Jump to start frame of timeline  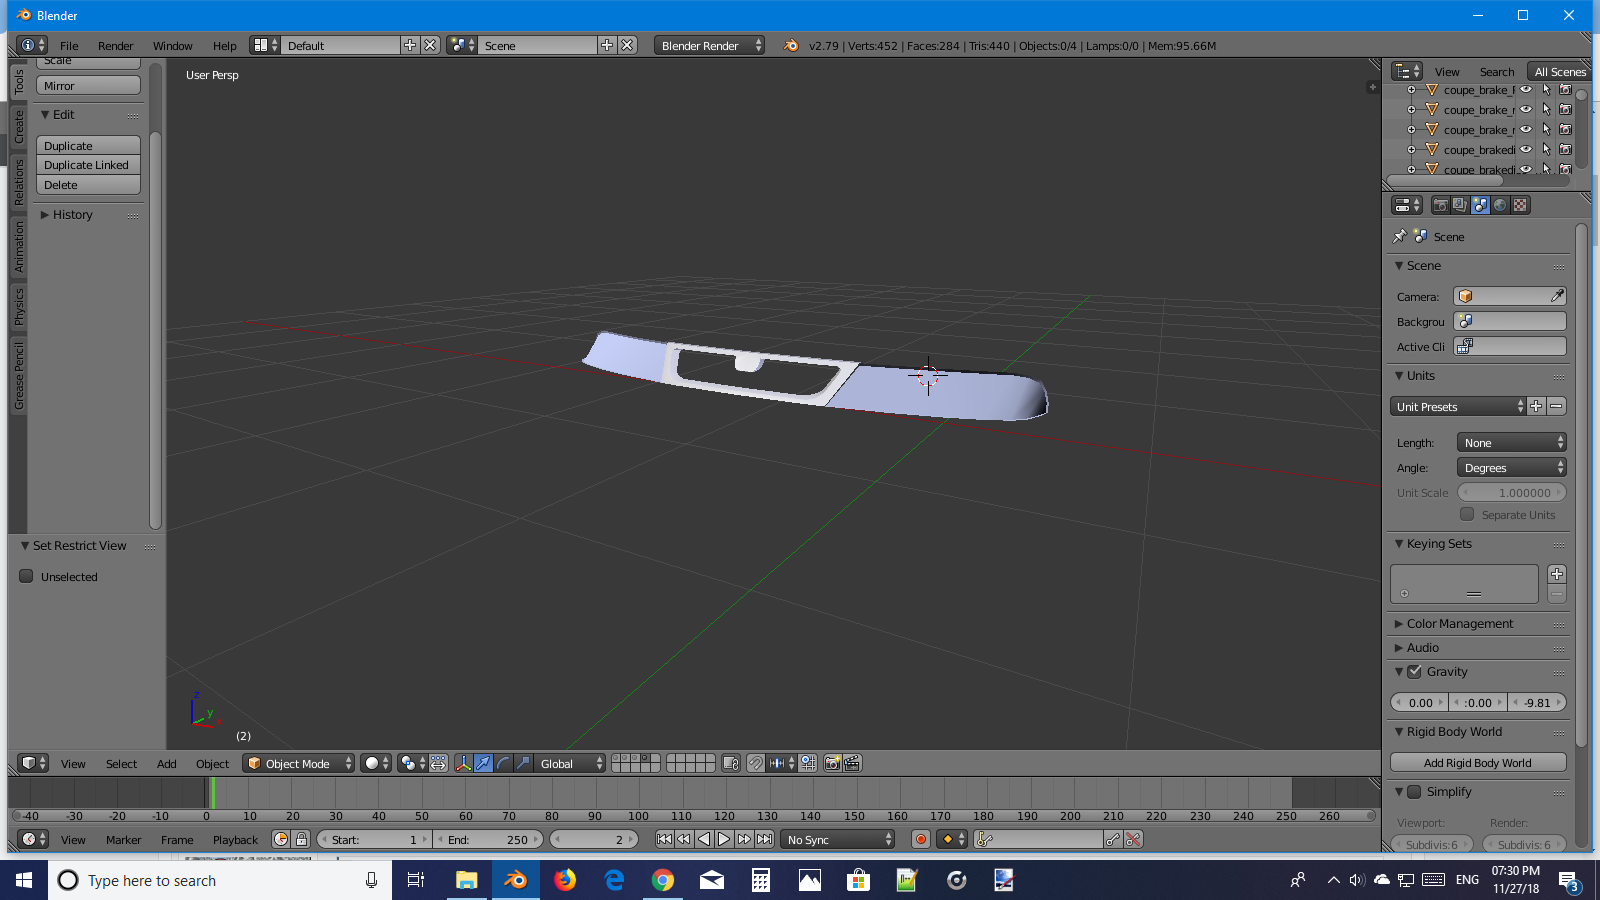click(x=664, y=839)
